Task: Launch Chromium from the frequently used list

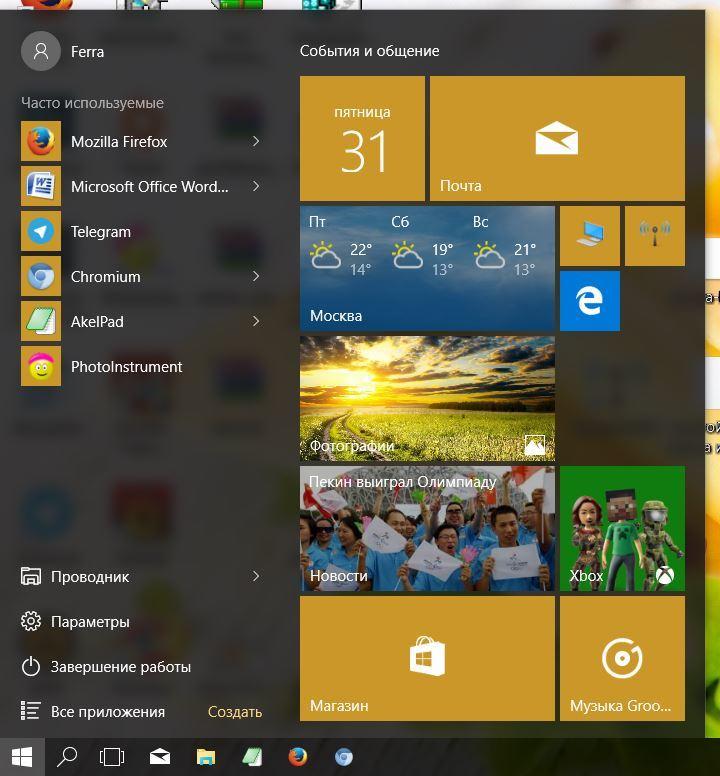Action: tap(41, 276)
